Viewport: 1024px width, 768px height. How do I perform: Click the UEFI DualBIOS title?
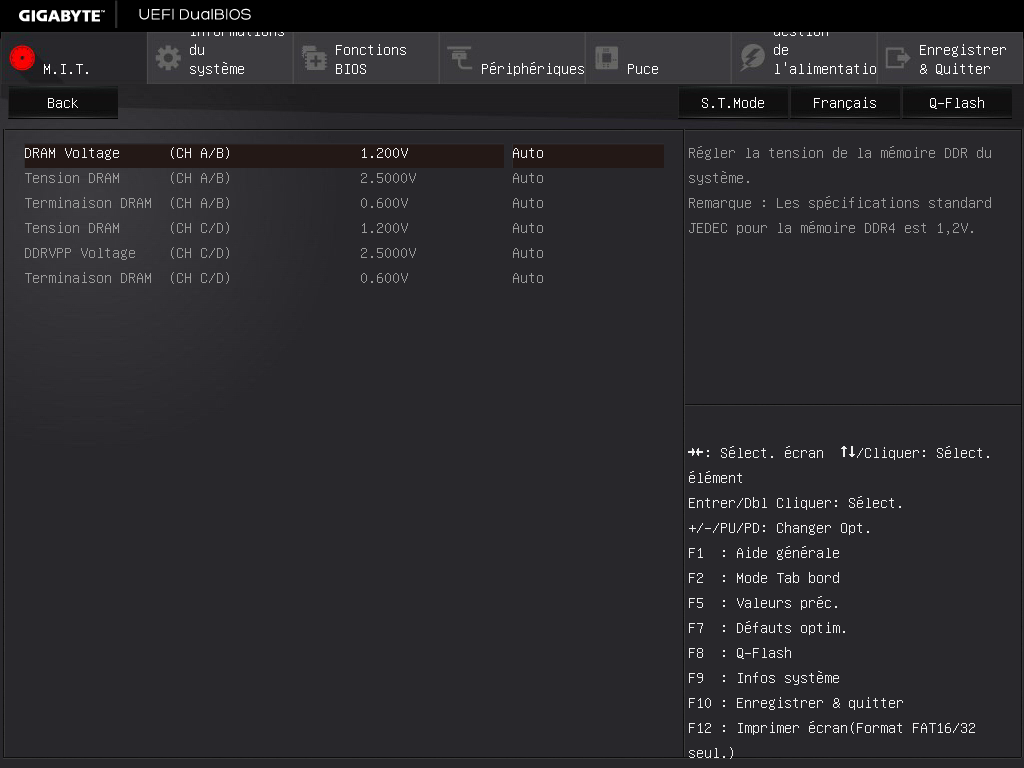(x=195, y=14)
